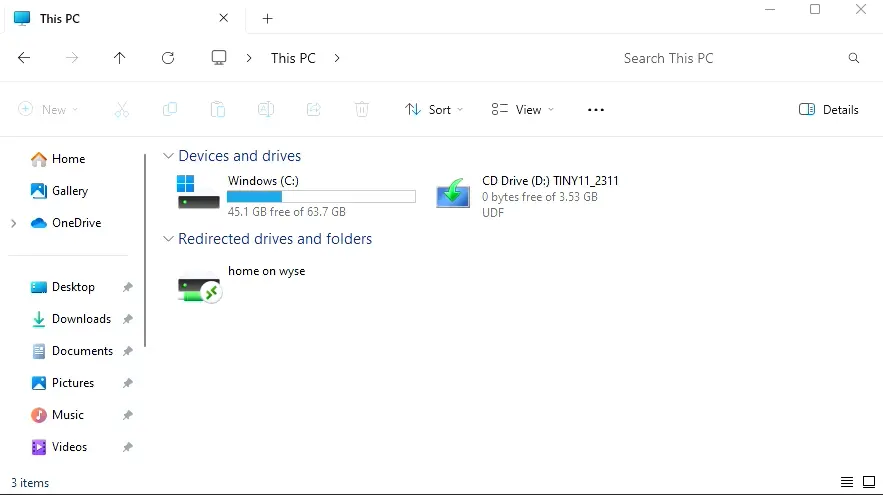Open the Sort dropdown menu
This screenshot has height=495, width=883.
pos(434,110)
